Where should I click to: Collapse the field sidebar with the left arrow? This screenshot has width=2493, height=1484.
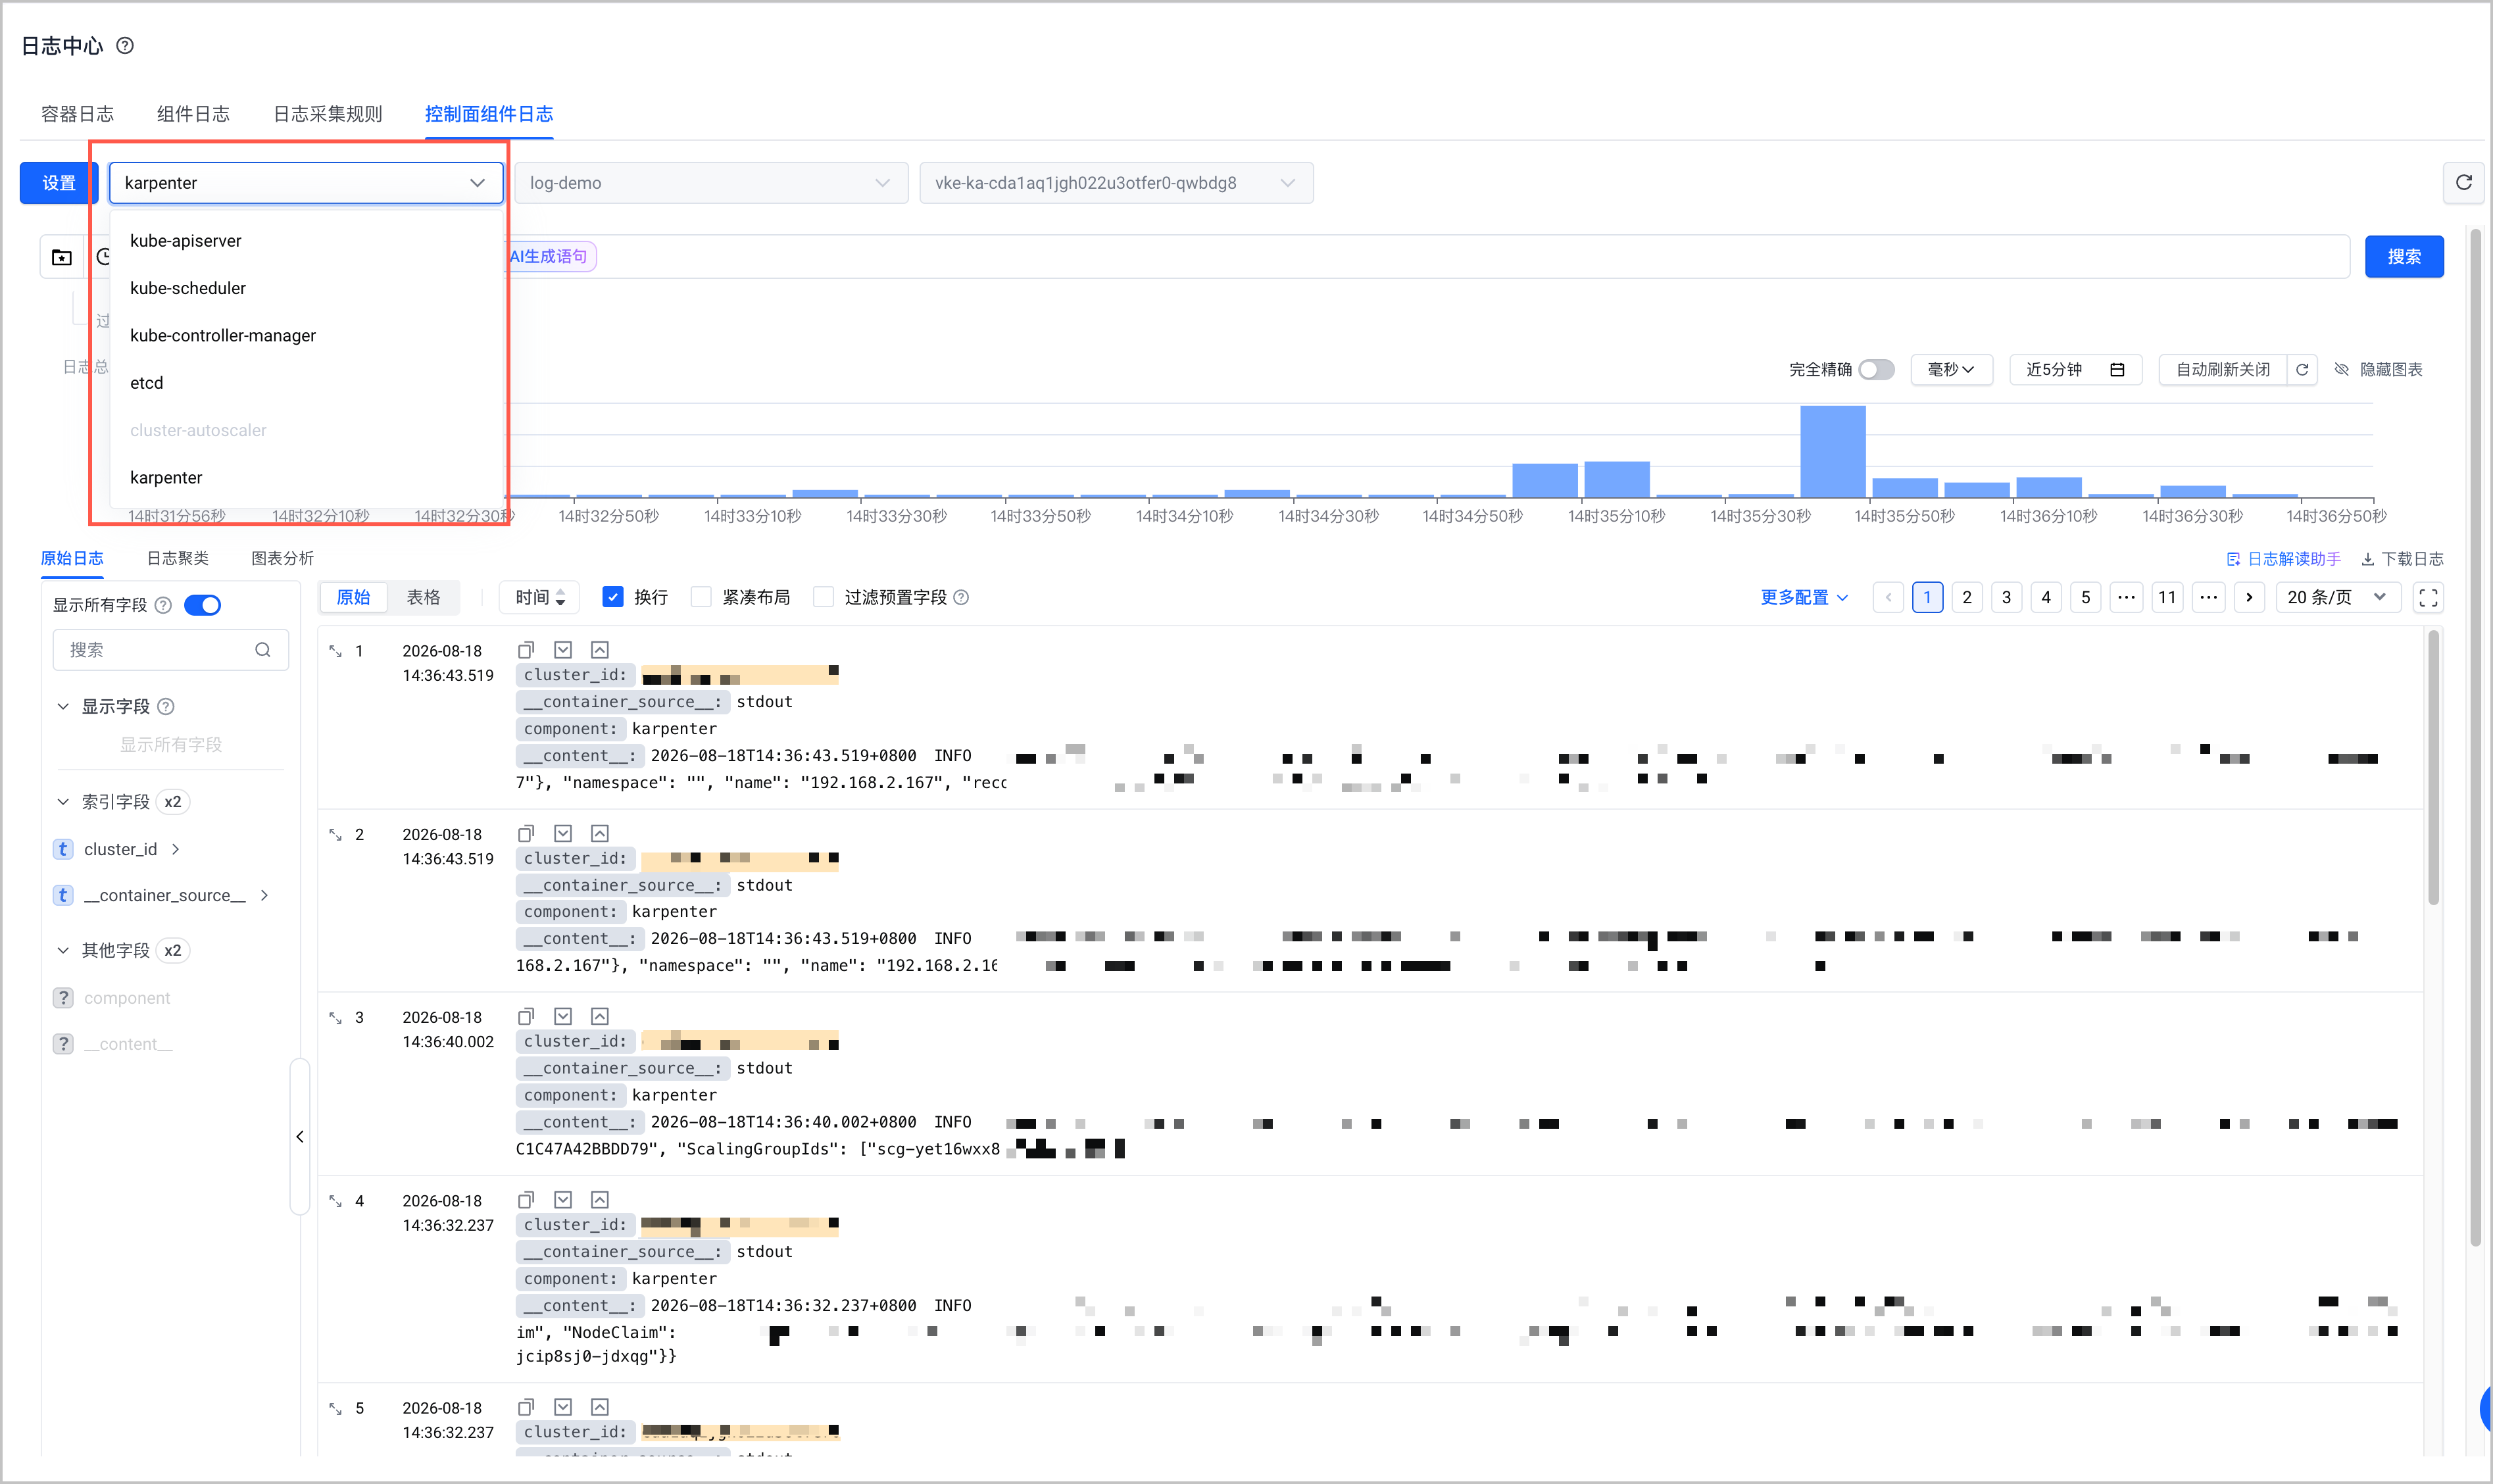click(300, 1136)
